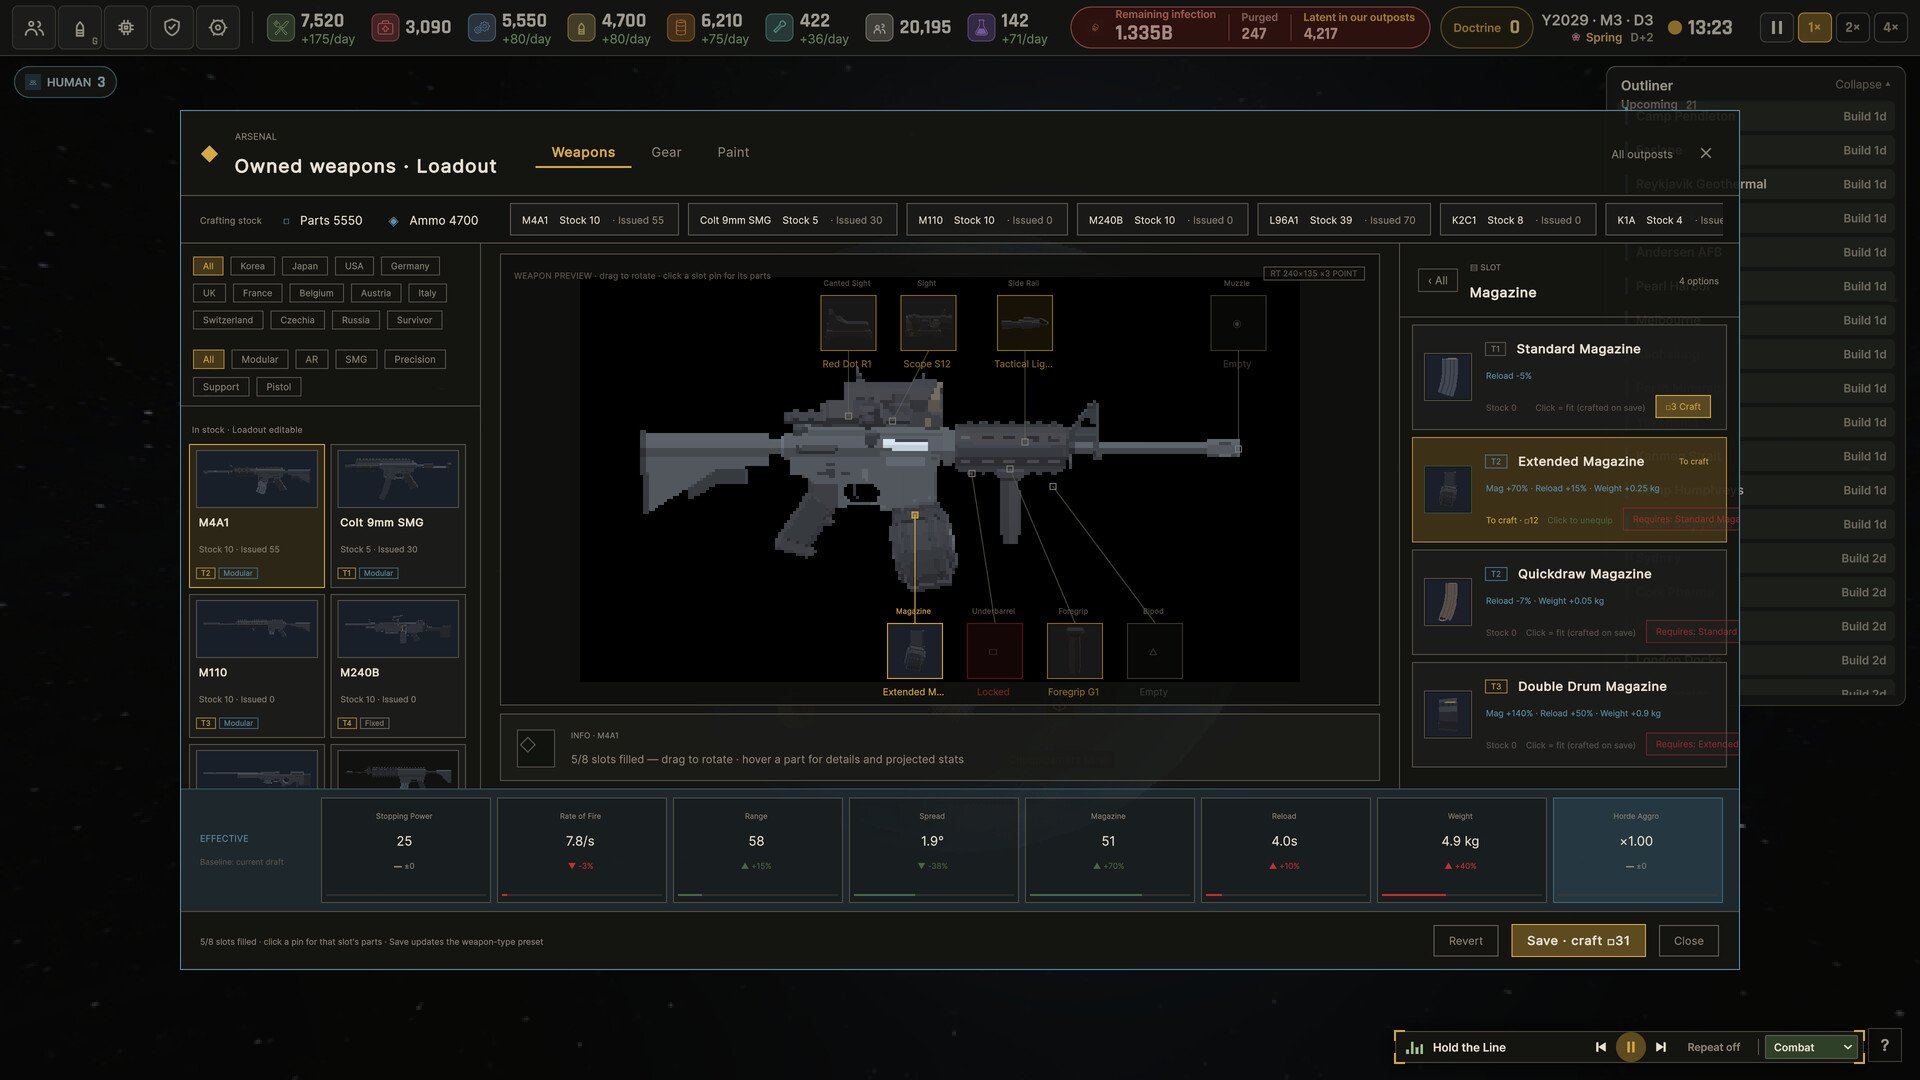Open the settings gear icon in top bar
The width and height of the screenshot is (1920, 1080).
218,28
